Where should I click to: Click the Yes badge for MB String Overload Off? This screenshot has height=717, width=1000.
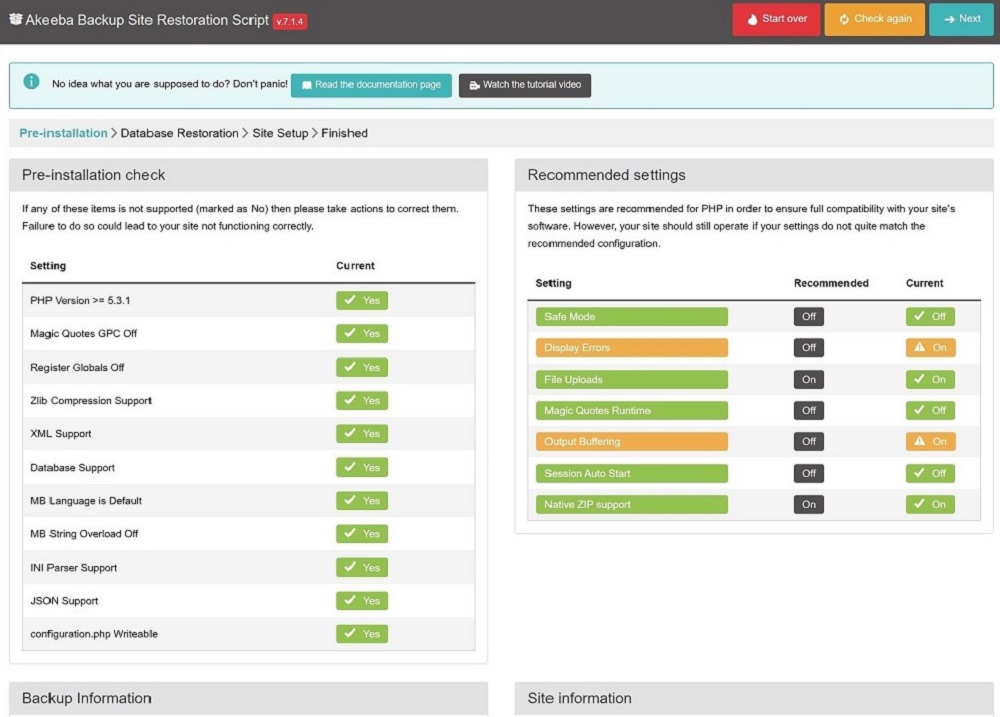click(x=362, y=534)
